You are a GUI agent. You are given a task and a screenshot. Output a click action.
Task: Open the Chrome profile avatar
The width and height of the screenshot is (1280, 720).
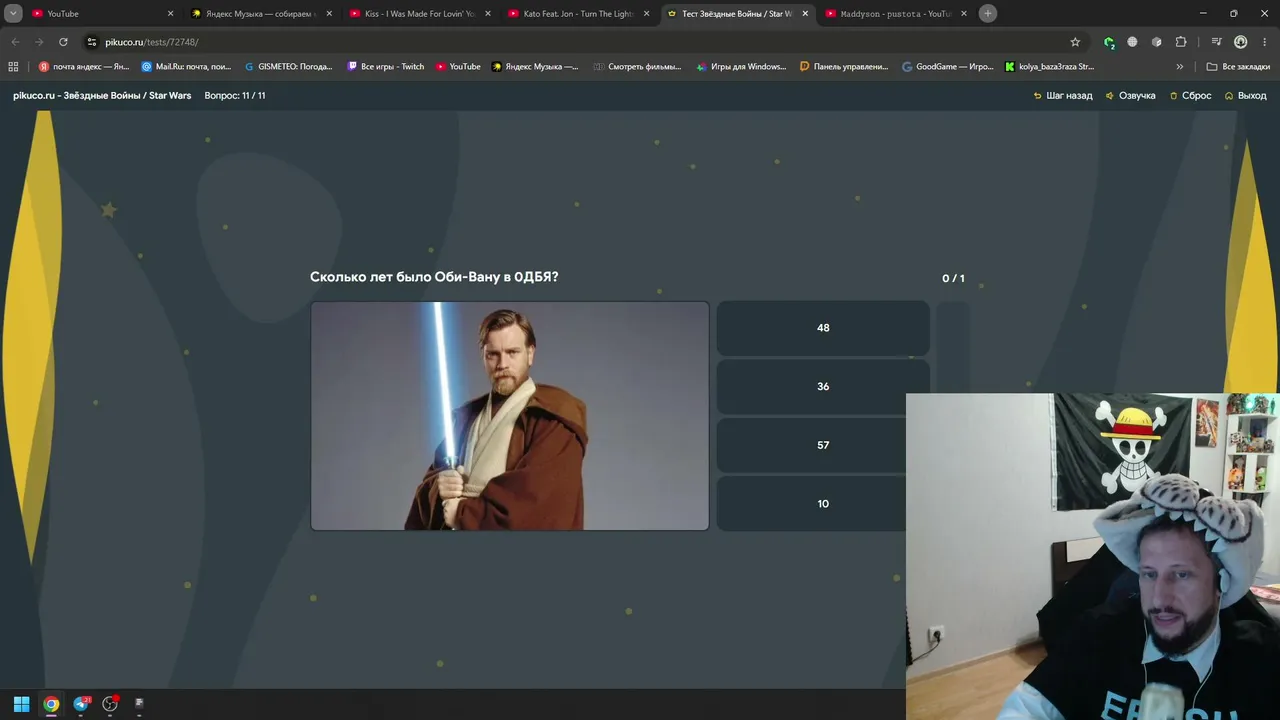[1240, 42]
